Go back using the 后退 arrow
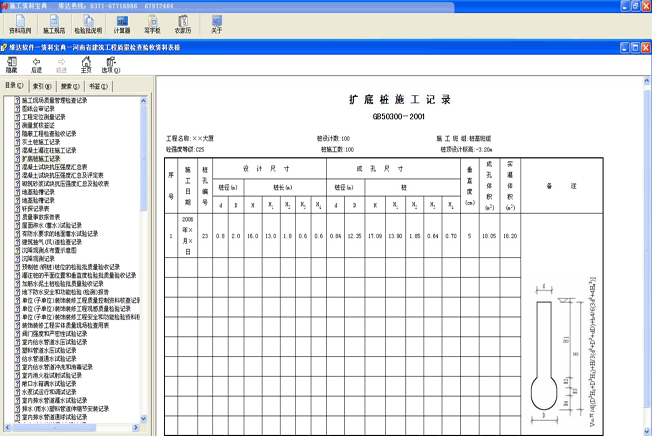652x436 pixels. pos(37,66)
